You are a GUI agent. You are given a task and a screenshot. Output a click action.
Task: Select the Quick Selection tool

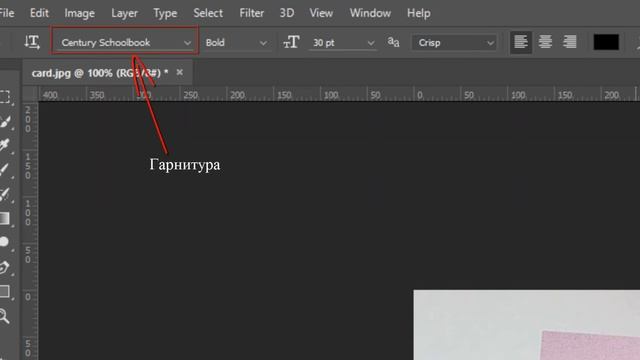click(x=5, y=121)
